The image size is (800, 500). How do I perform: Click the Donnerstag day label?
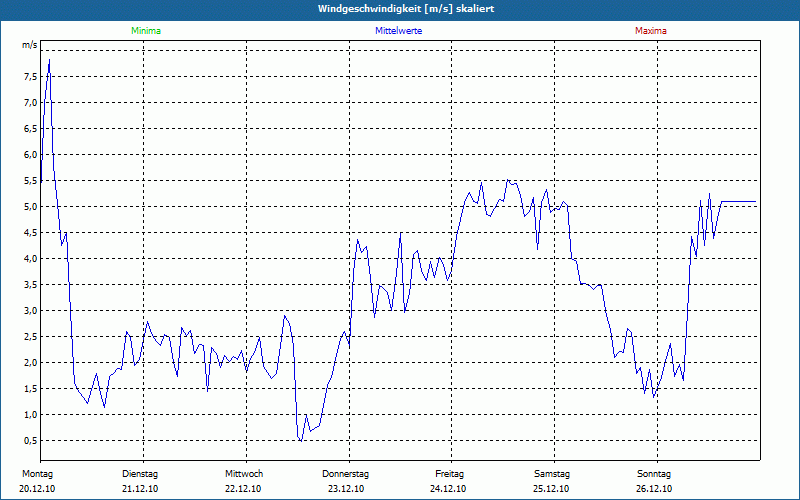coord(345,474)
